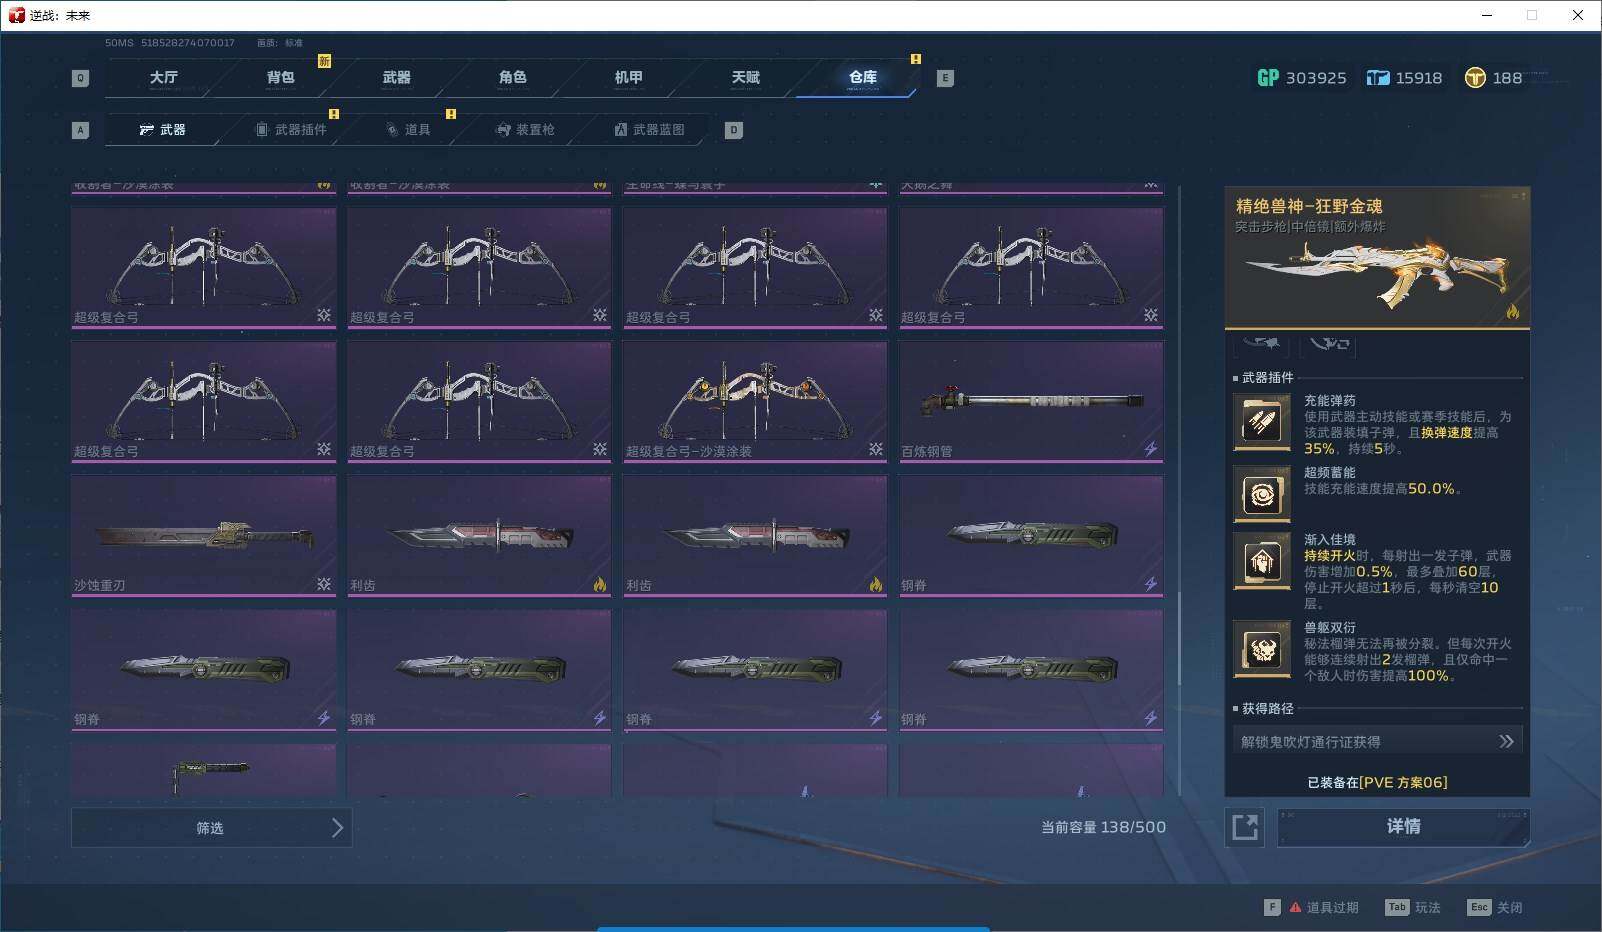Select the 渐入佳境 plugin icon
The image size is (1602, 932).
coord(1261,561)
